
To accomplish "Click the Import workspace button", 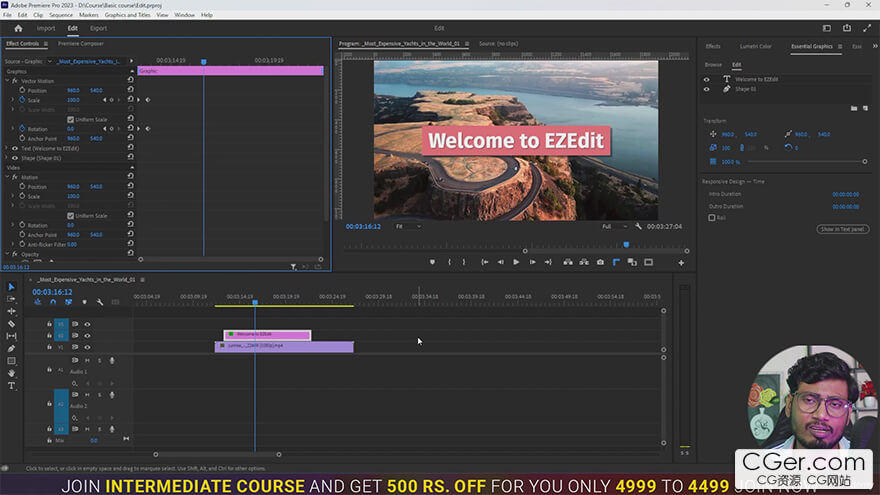I will (46, 28).
